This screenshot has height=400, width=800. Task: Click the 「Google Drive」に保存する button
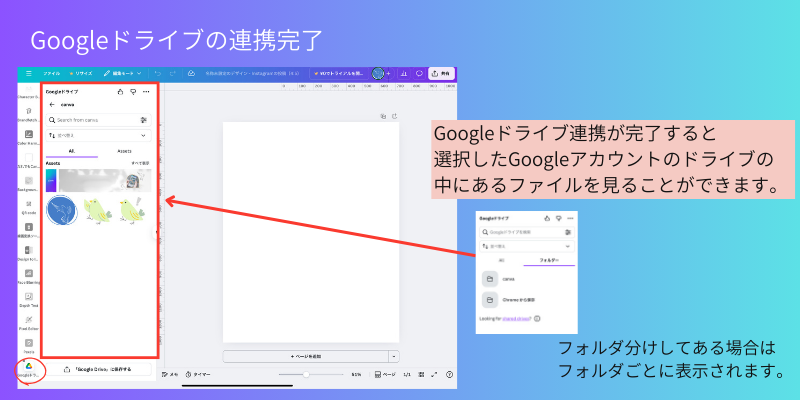98,369
